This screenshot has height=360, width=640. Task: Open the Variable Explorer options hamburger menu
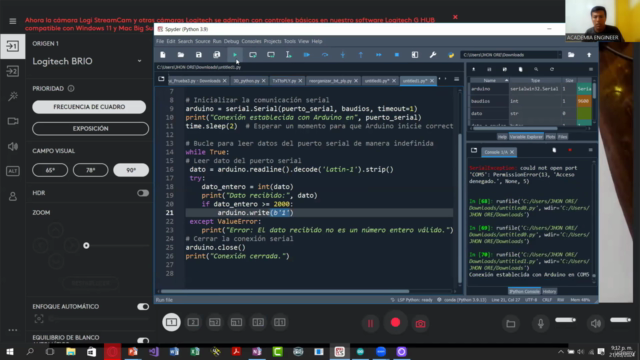[591, 69]
